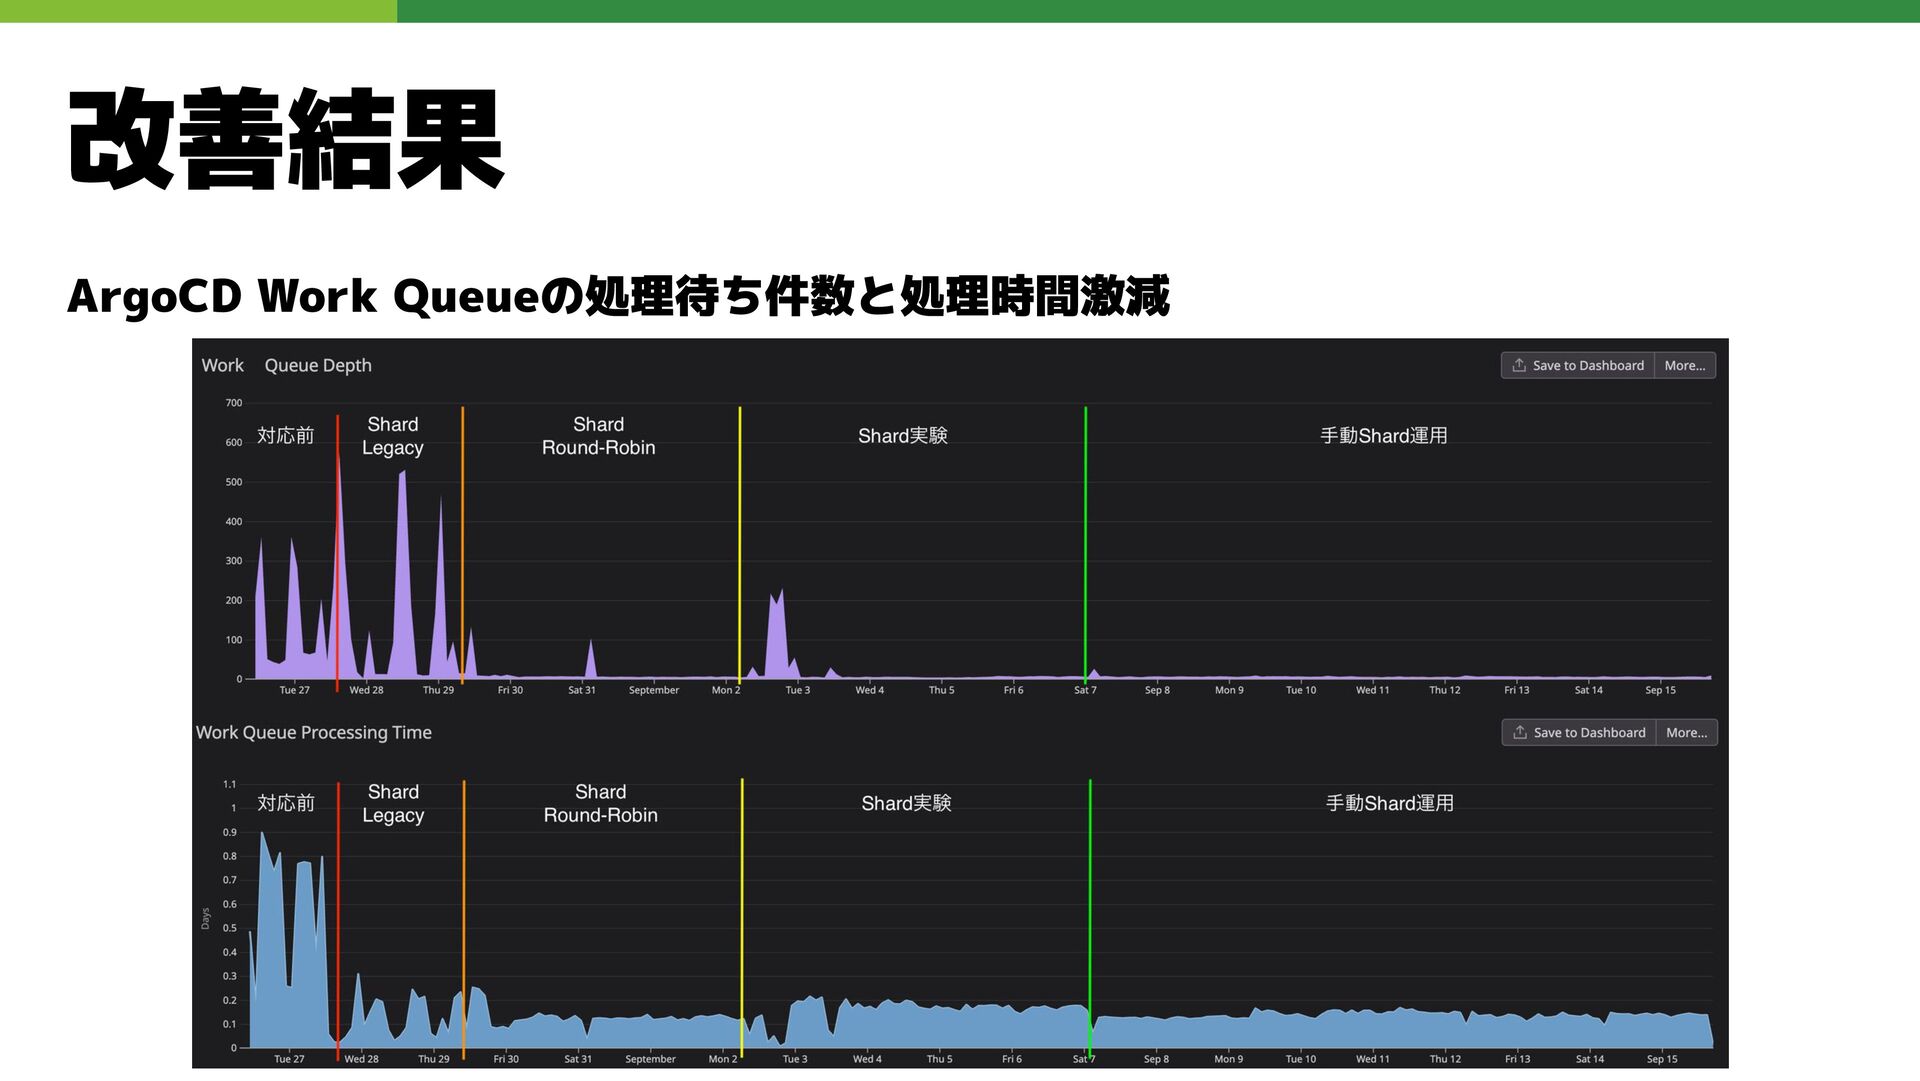Click the Work Queue Processing Time title

pos(314,732)
